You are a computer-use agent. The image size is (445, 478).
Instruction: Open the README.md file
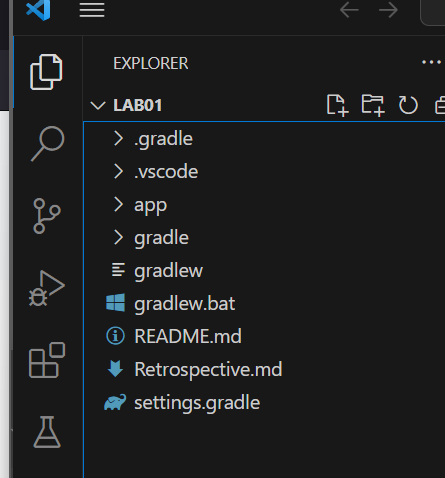point(264,336)
